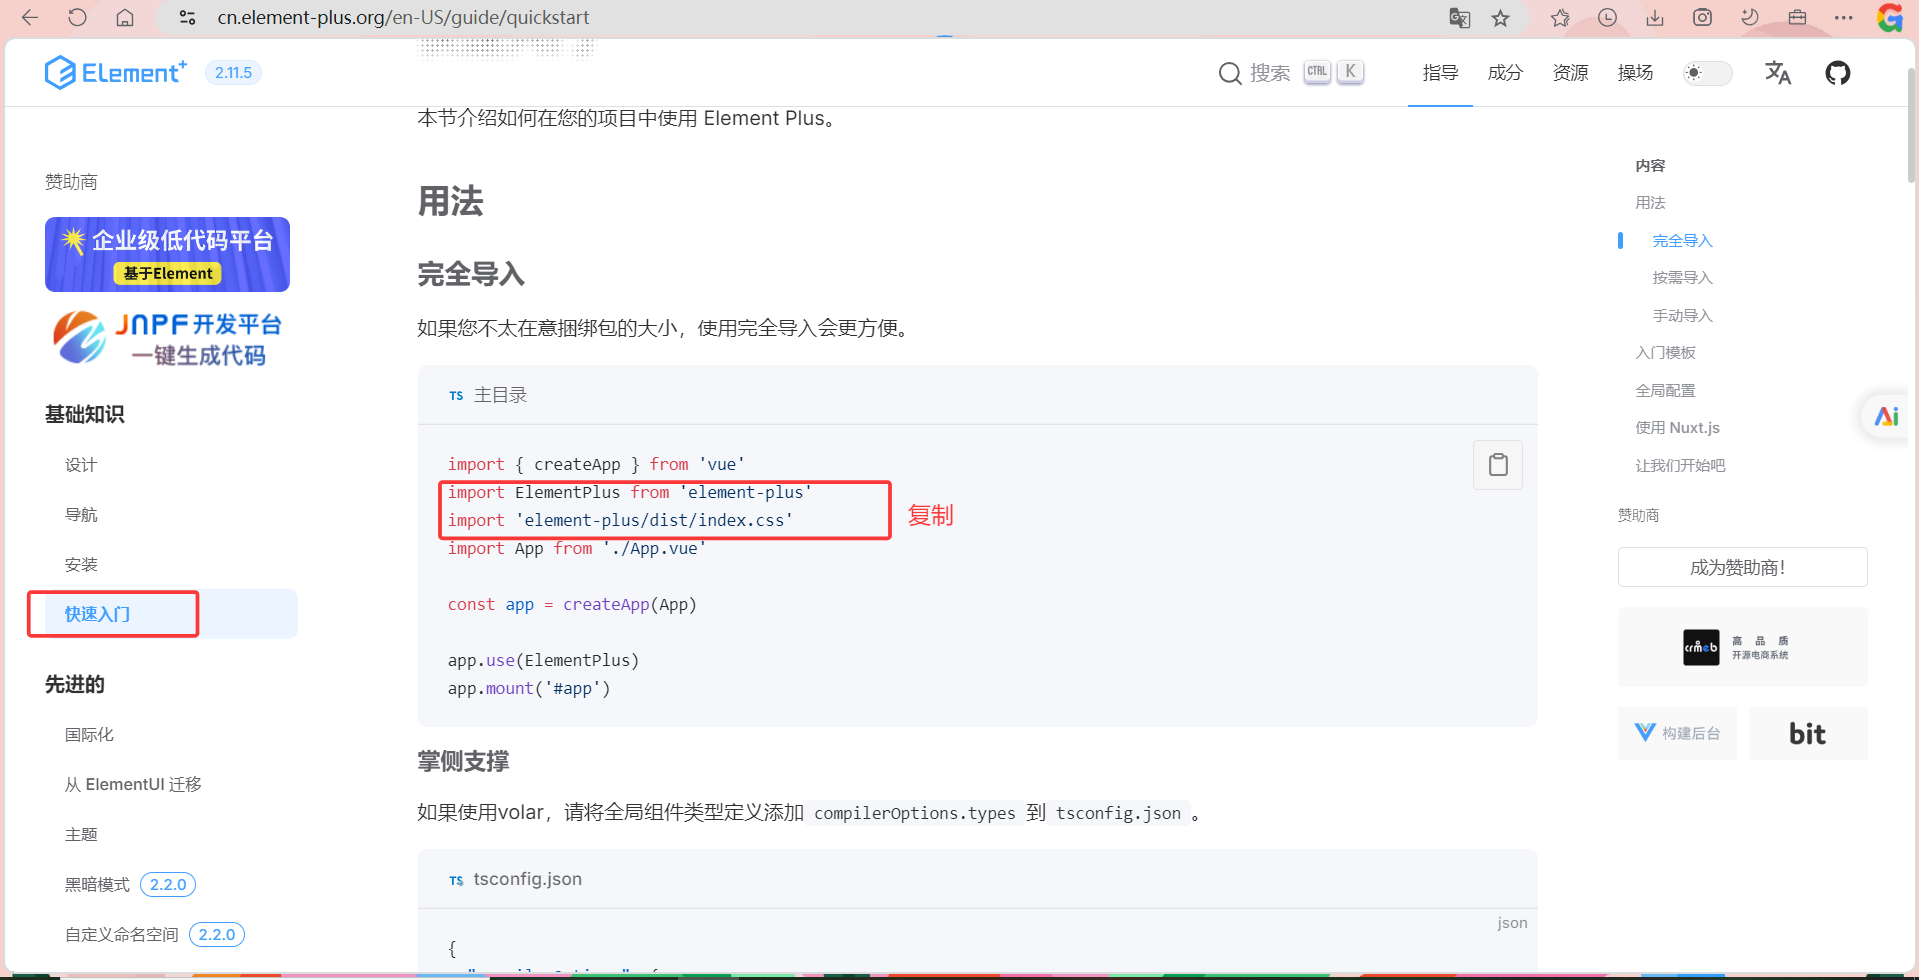
Task: Open the 国际化 sidebar item
Action: [x=89, y=734]
